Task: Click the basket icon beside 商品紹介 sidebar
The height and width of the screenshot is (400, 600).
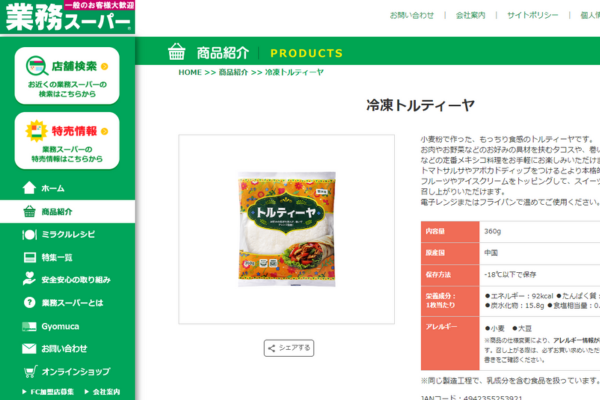Action: 29,211
